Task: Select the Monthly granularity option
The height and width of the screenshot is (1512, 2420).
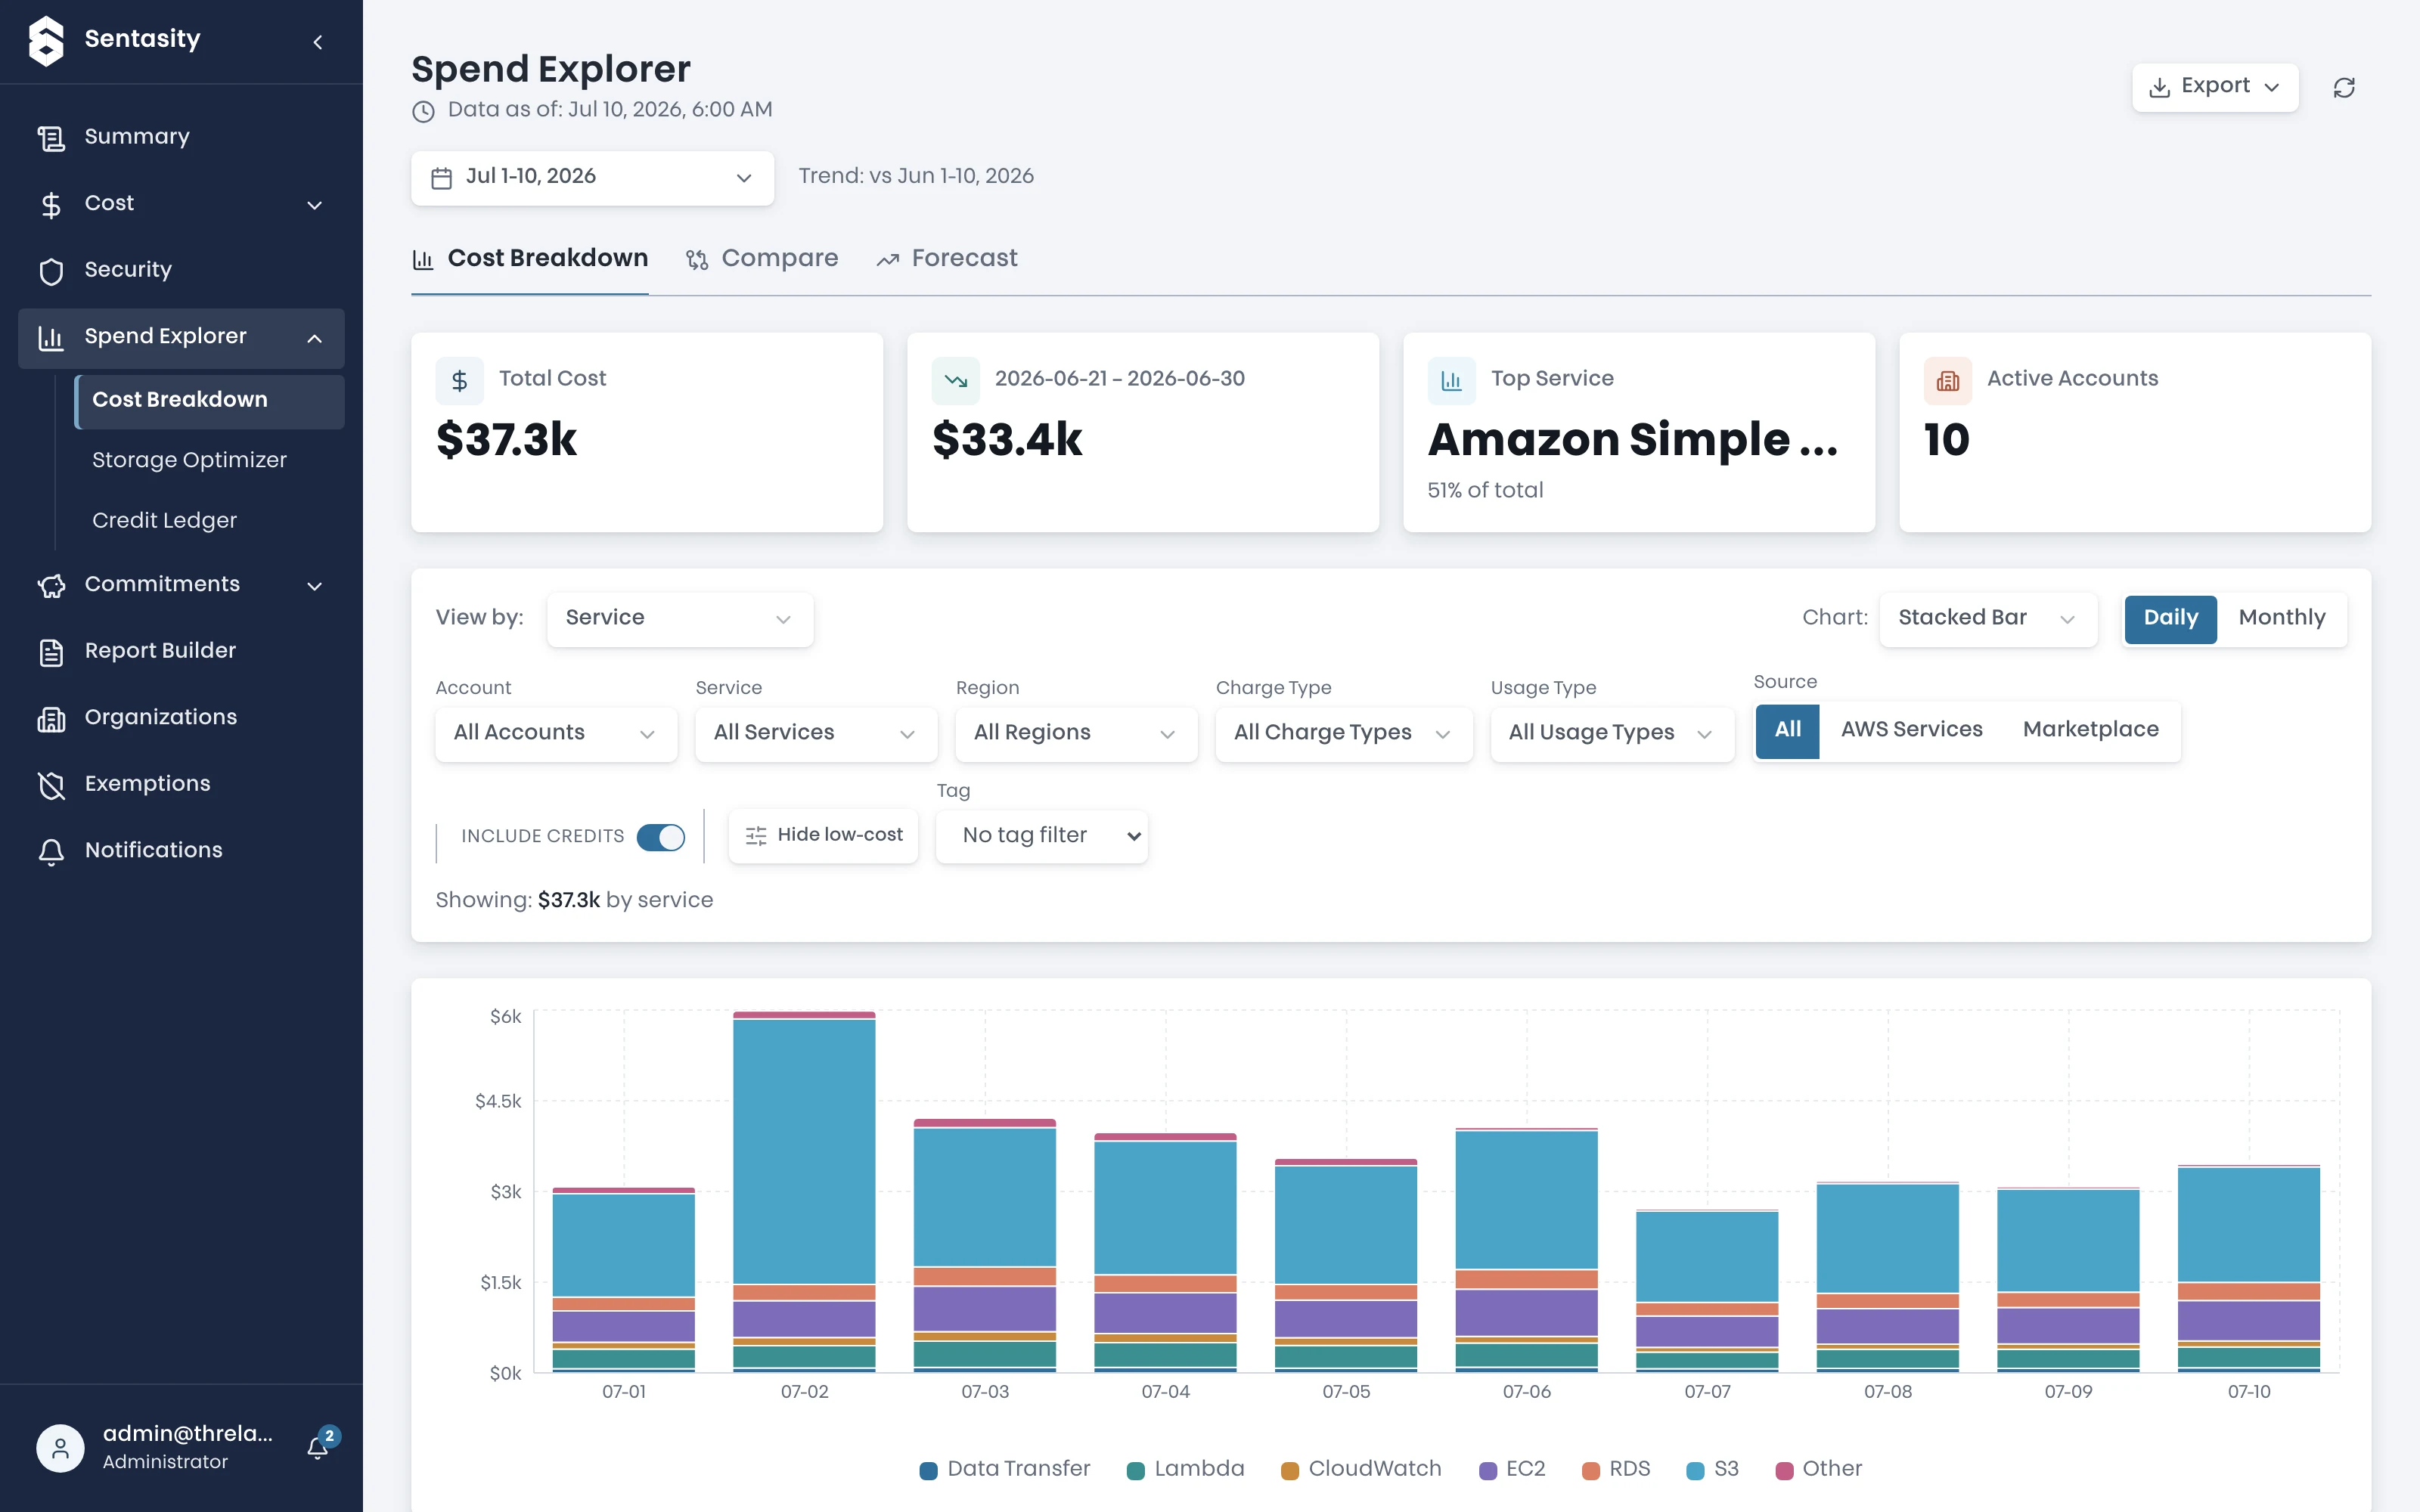Action: pyautogui.click(x=2282, y=618)
